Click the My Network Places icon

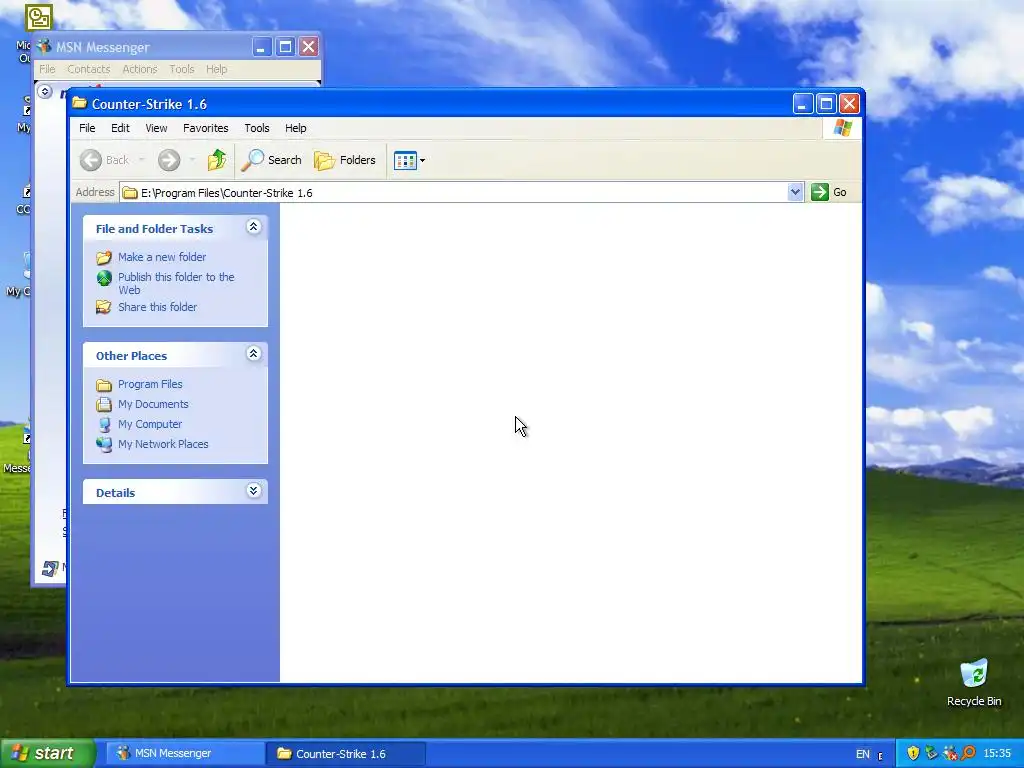click(104, 444)
